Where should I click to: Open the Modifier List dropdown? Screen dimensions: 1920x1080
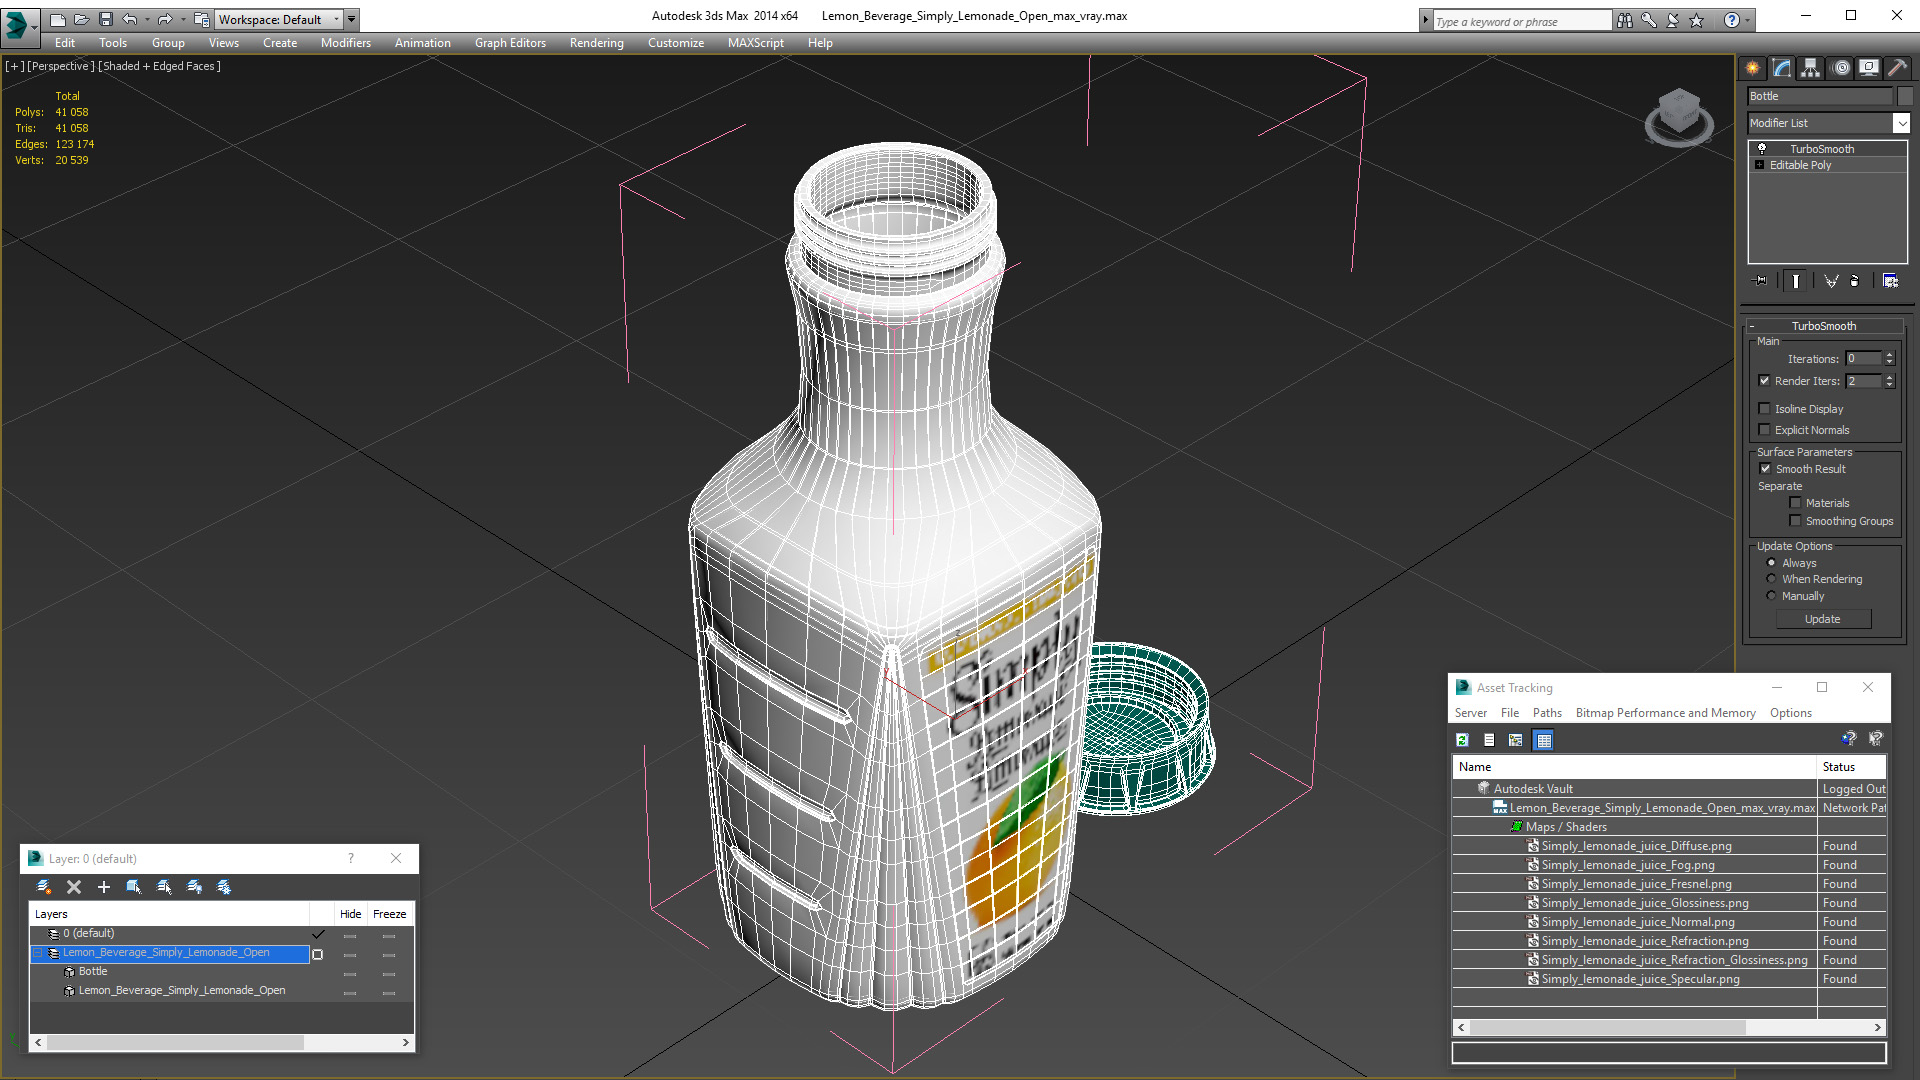pyautogui.click(x=1900, y=123)
